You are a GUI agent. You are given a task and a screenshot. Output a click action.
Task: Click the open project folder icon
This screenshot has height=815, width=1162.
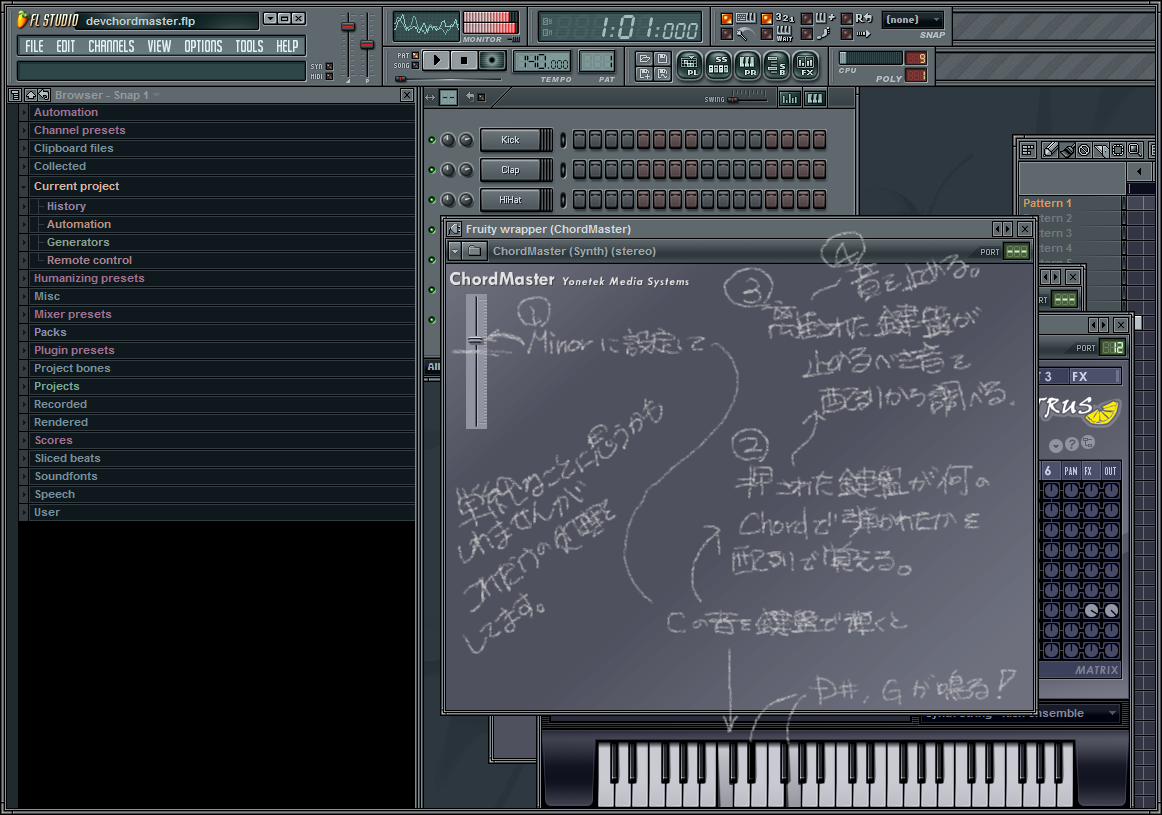(x=645, y=59)
